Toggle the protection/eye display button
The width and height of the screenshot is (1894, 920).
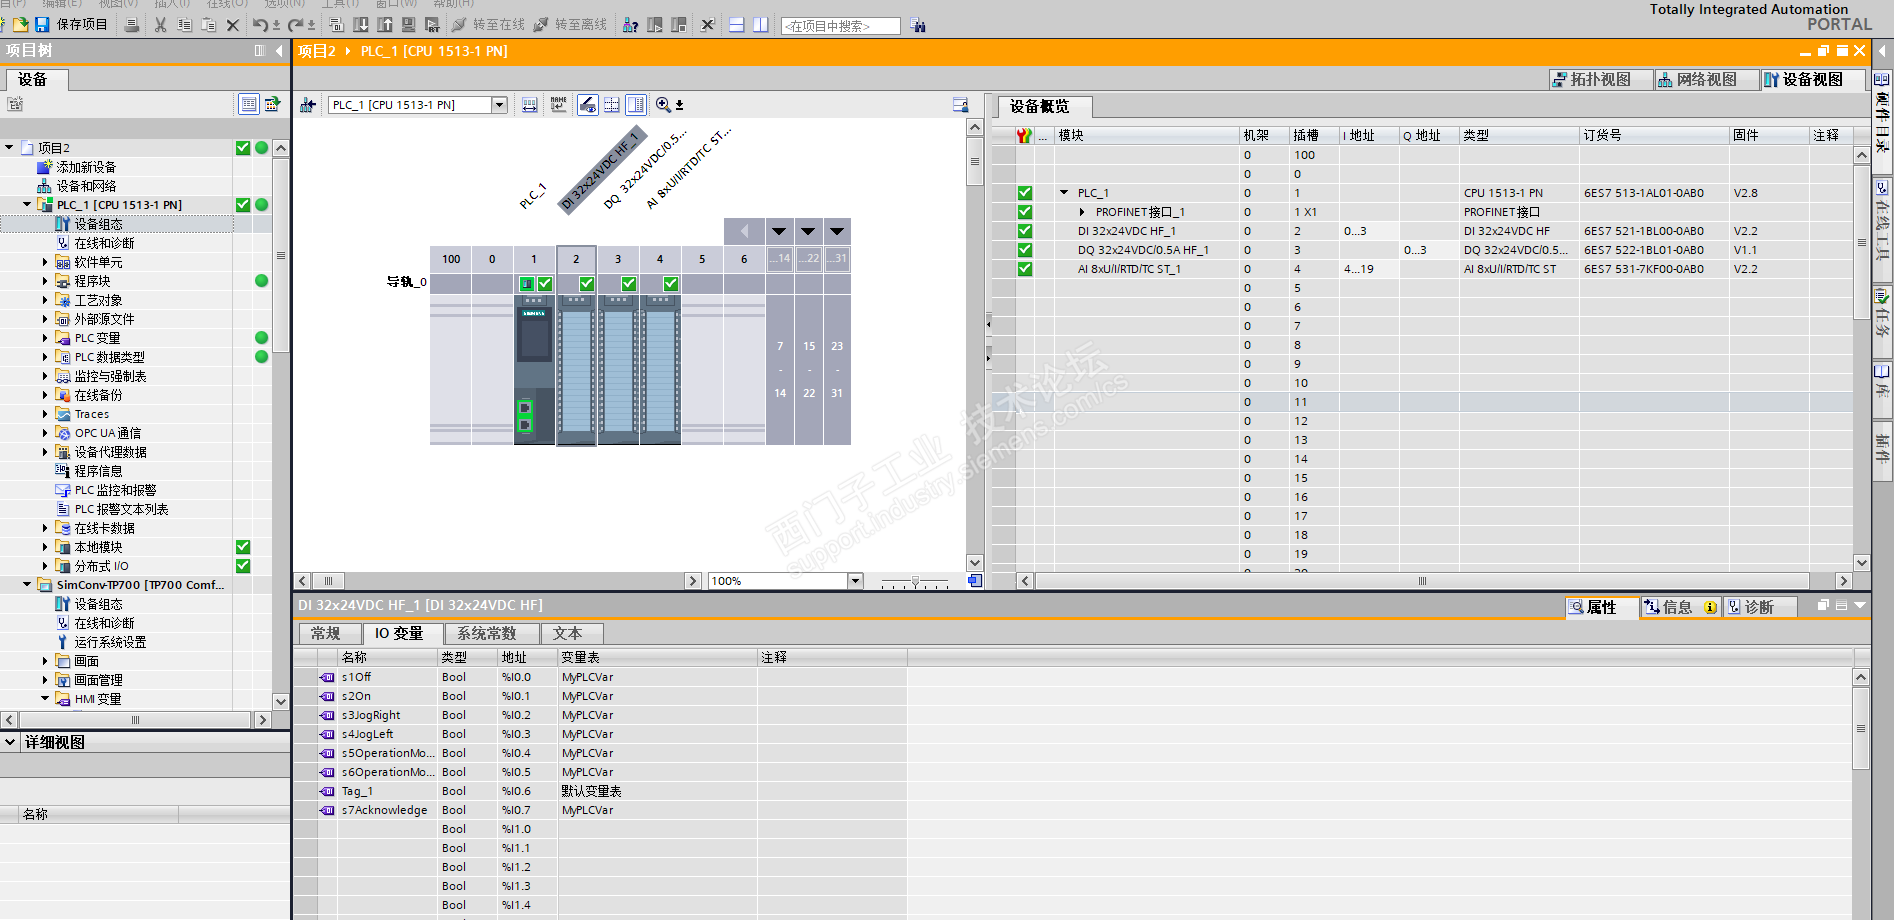click(587, 105)
